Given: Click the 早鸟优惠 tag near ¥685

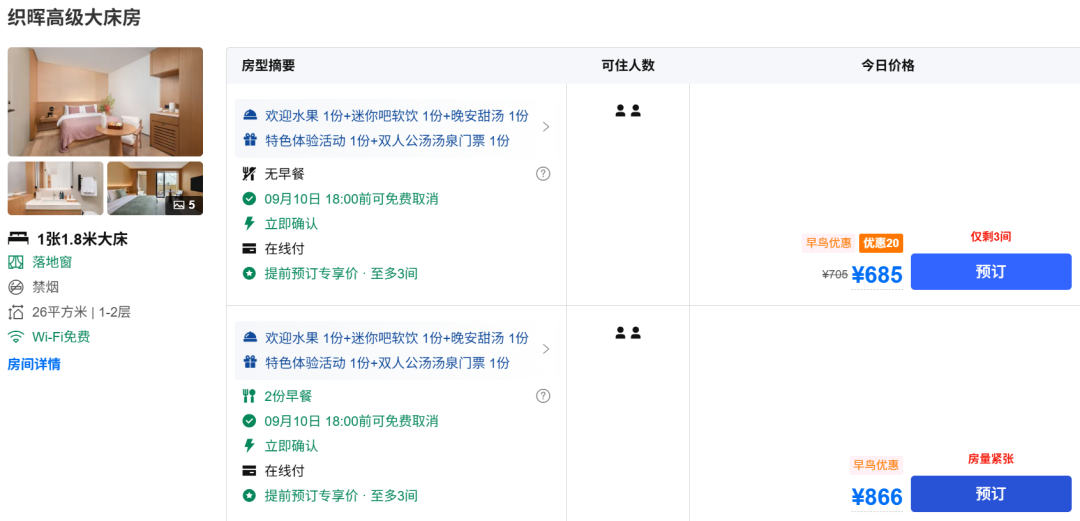Looking at the screenshot, I should pyautogui.click(x=827, y=243).
